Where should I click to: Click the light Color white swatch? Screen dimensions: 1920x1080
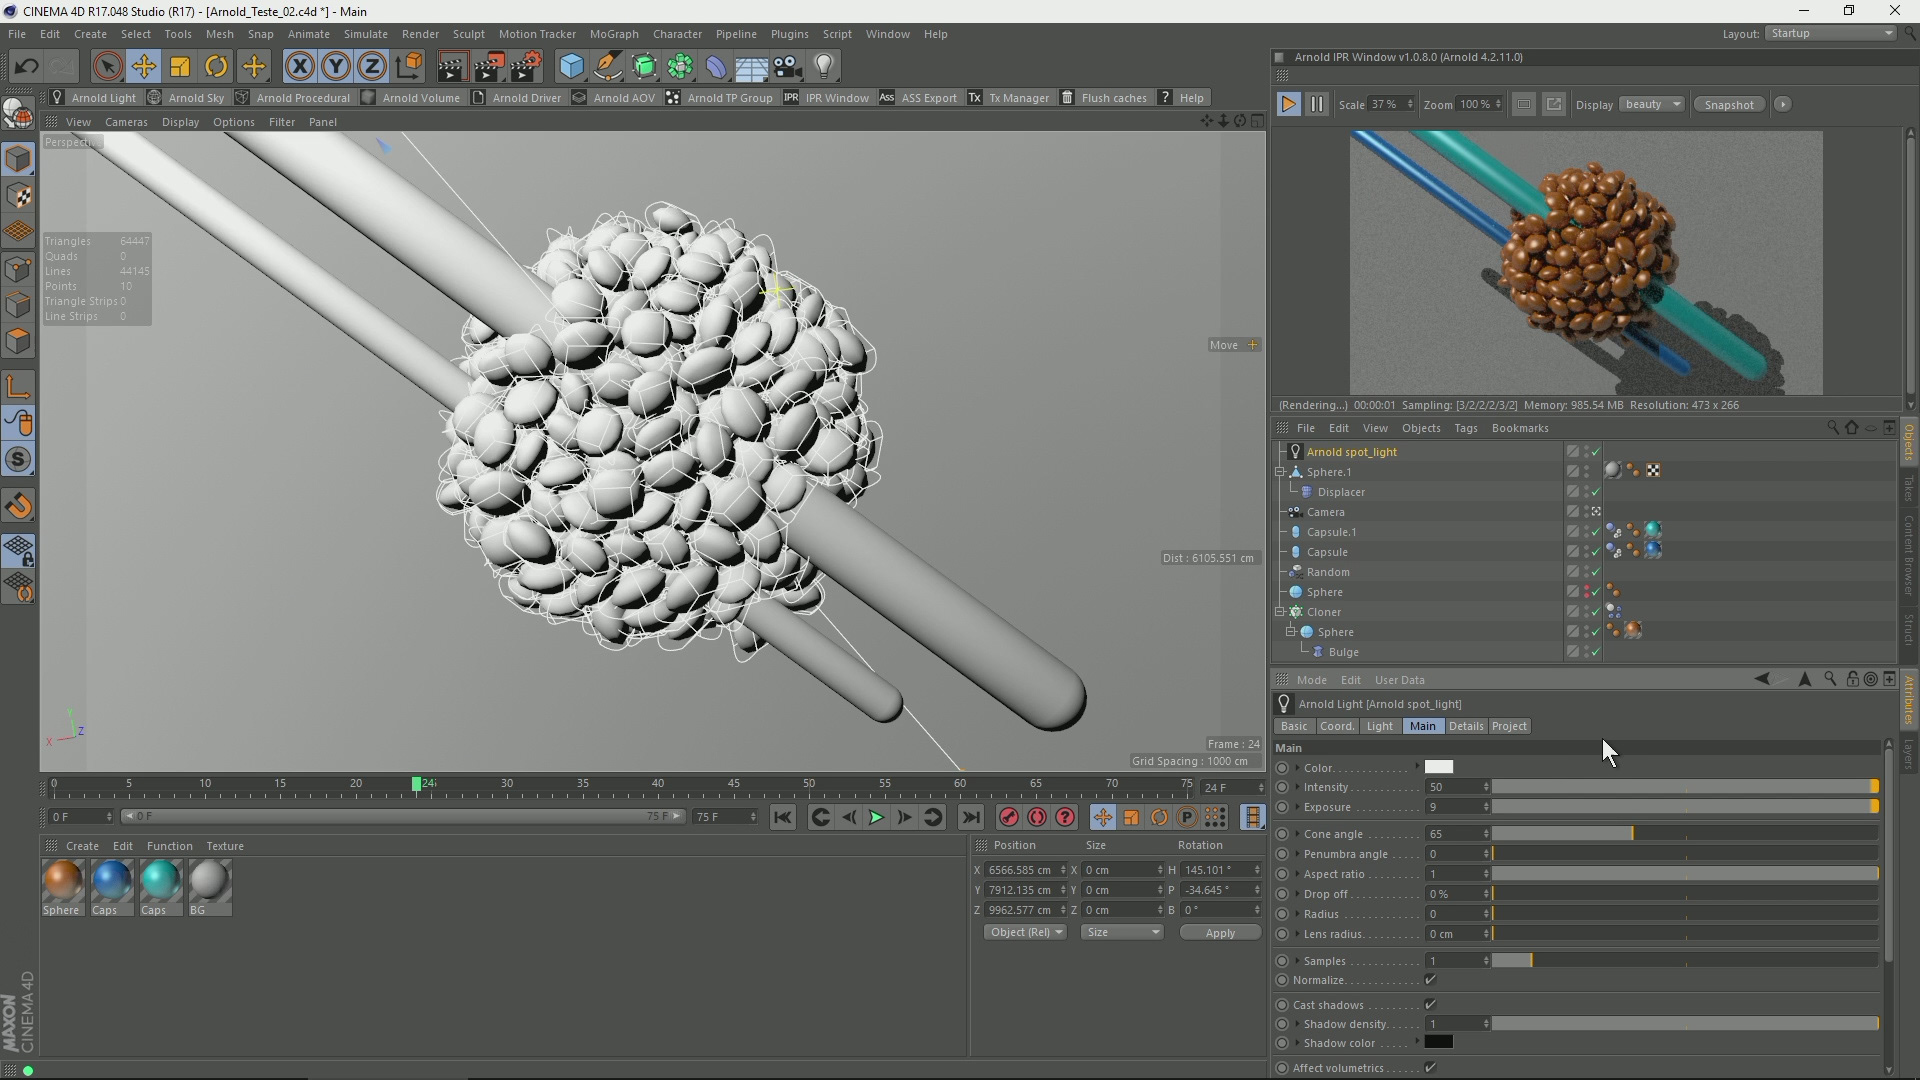click(x=1439, y=767)
